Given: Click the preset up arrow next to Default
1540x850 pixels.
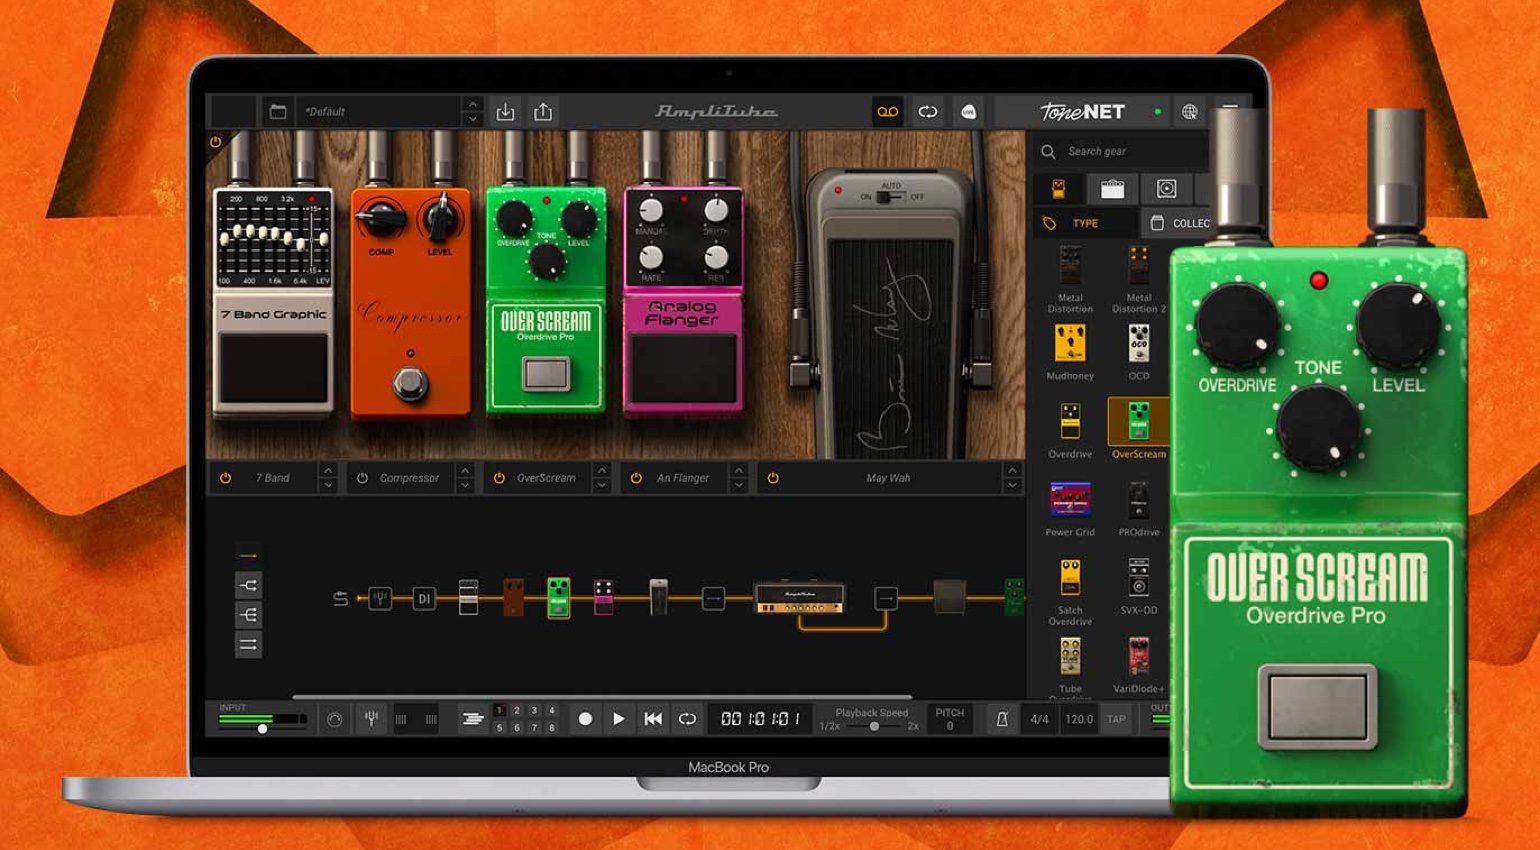Looking at the screenshot, I should 472,104.
